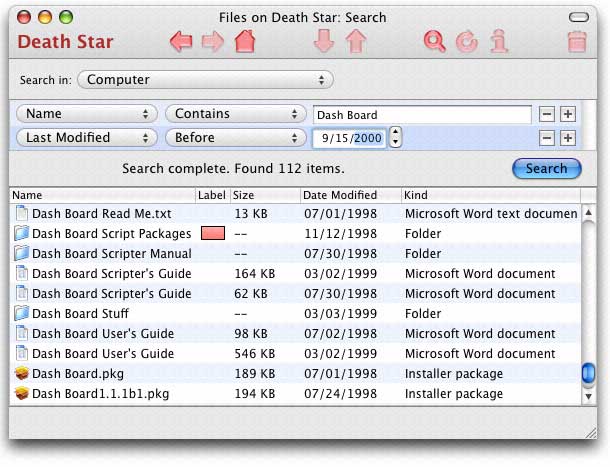Click the 9/15/2000 date field
This screenshot has width=610, height=467.
[x=349, y=138]
